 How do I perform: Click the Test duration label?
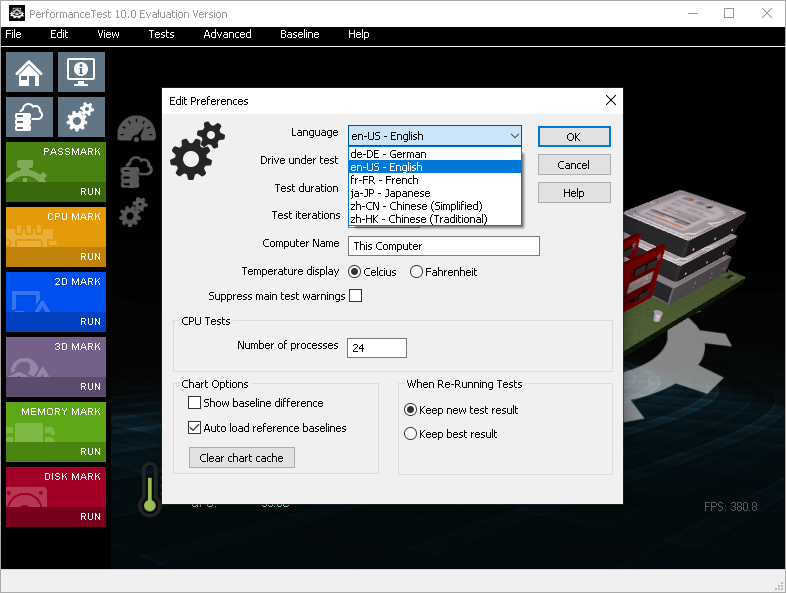point(306,188)
